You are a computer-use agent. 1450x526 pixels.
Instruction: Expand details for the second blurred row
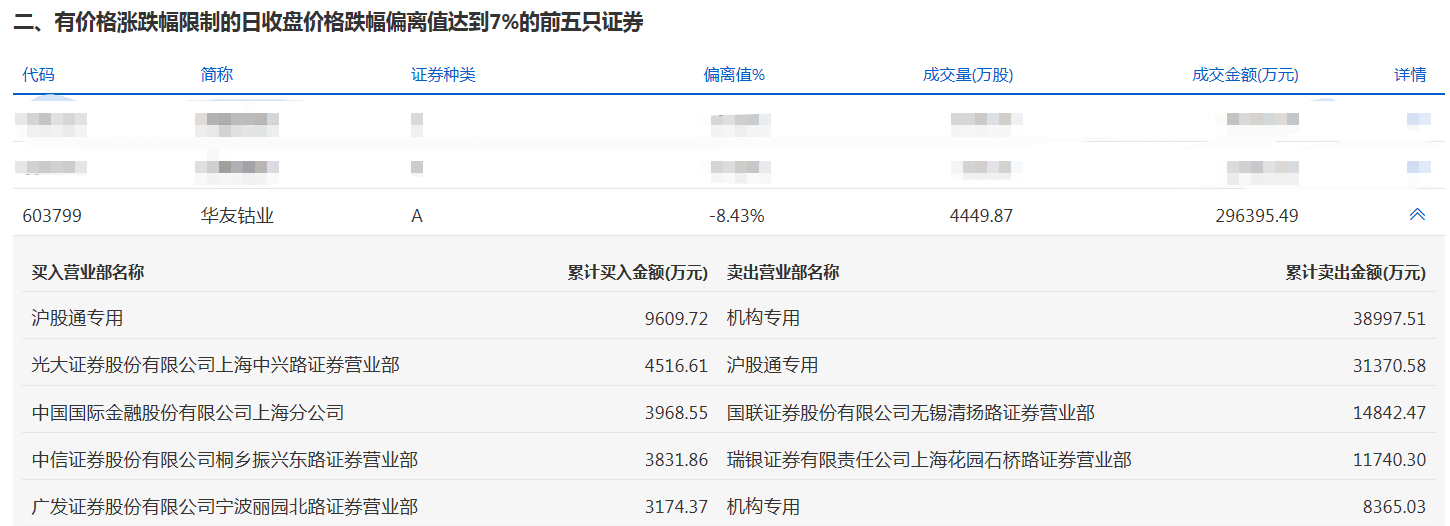[x=1417, y=167]
